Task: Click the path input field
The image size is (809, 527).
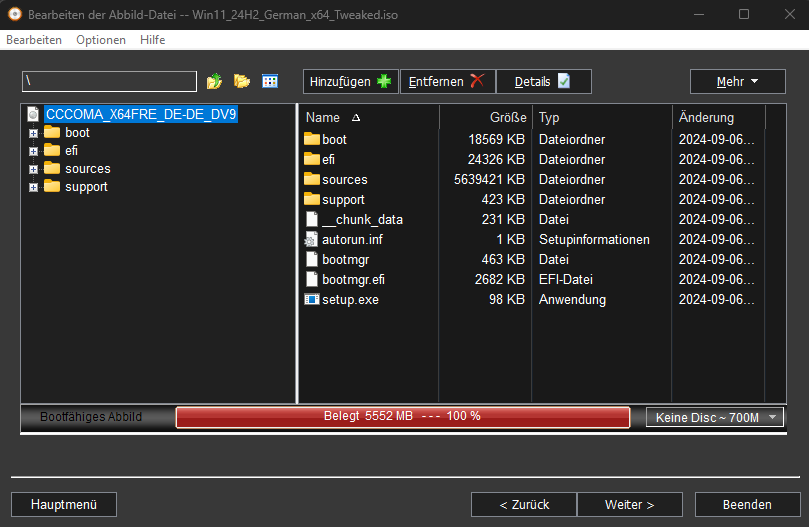Action: click(x=109, y=82)
